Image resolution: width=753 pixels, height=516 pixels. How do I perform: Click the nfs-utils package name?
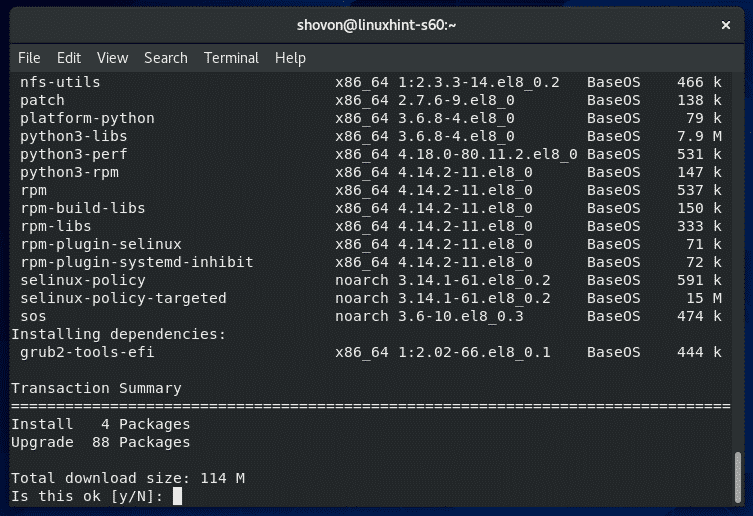(60, 82)
